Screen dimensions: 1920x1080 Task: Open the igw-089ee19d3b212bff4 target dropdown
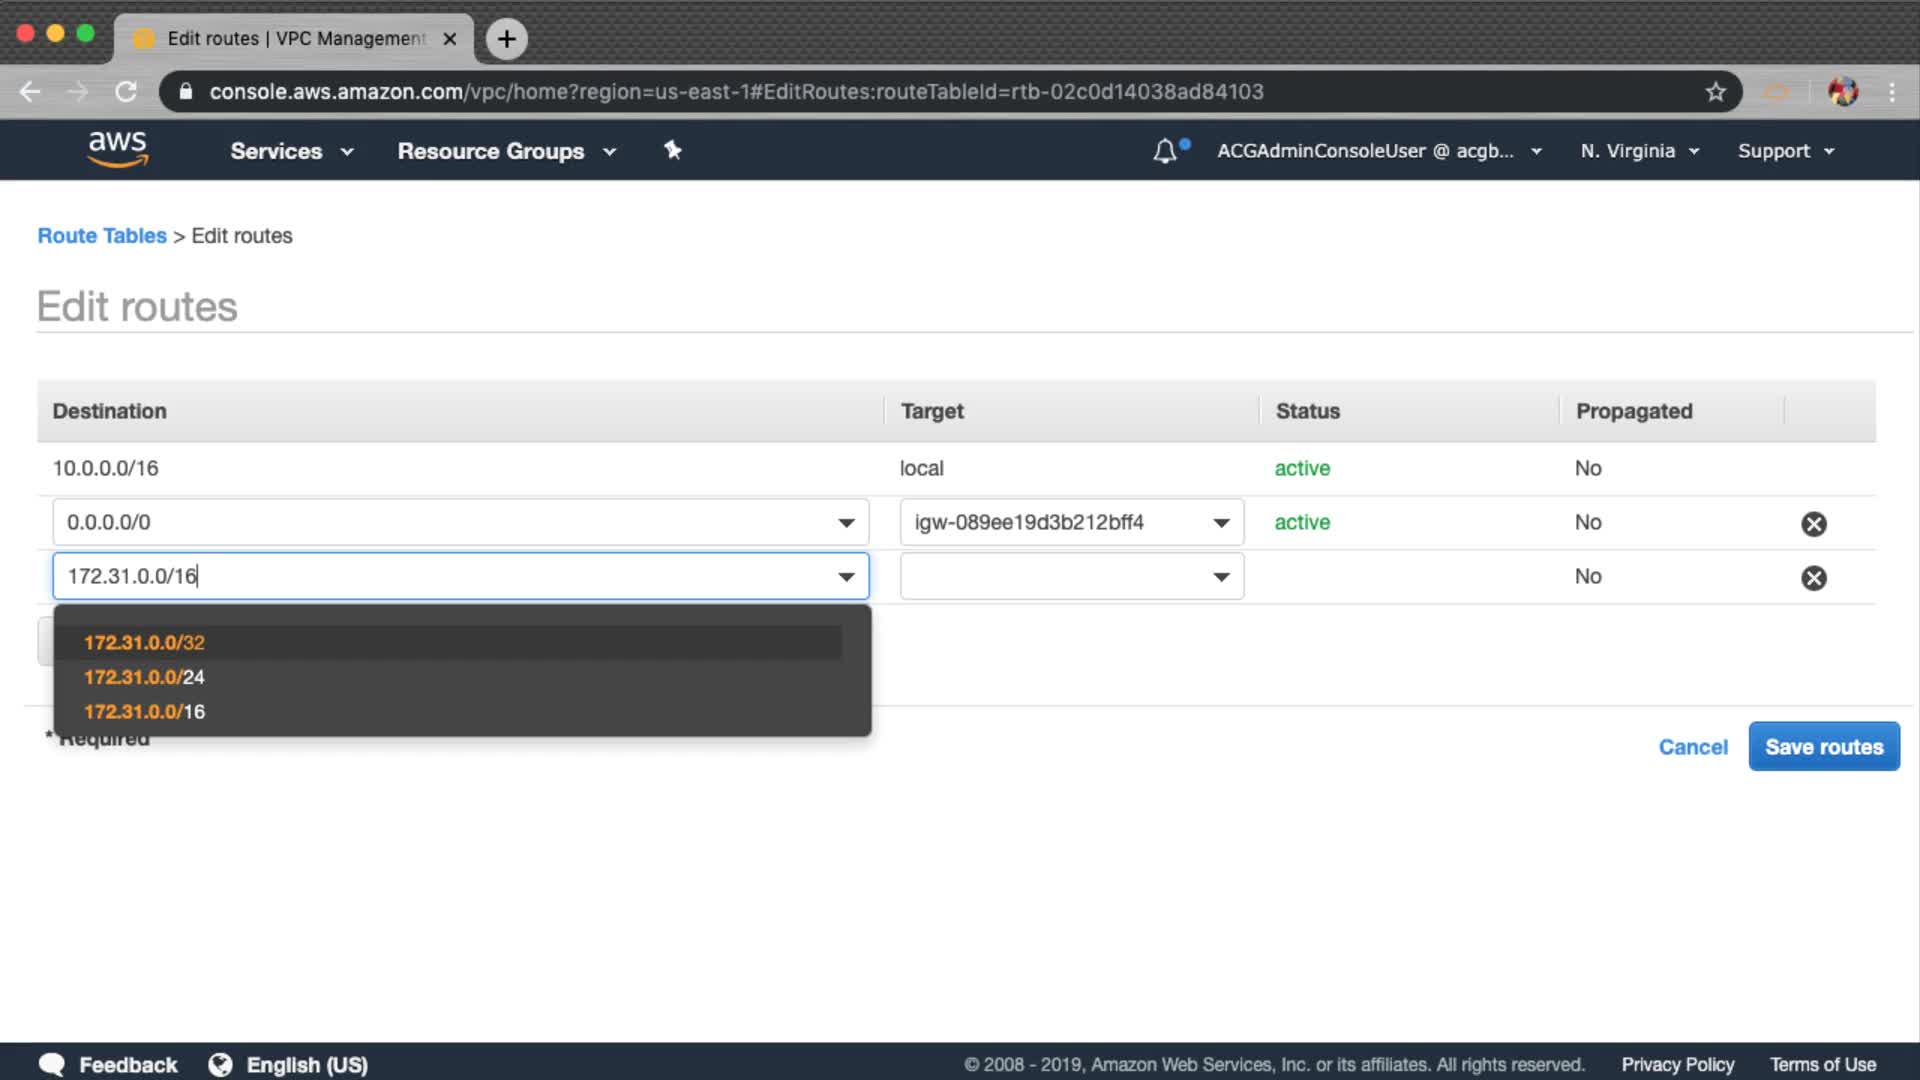coord(1071,523)
